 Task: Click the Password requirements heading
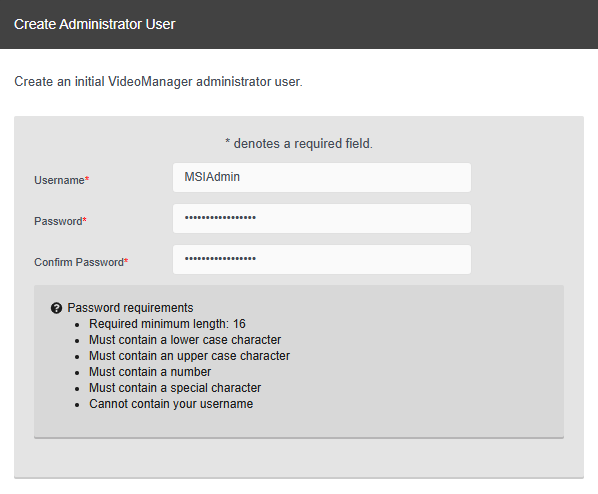coord(130,308)
